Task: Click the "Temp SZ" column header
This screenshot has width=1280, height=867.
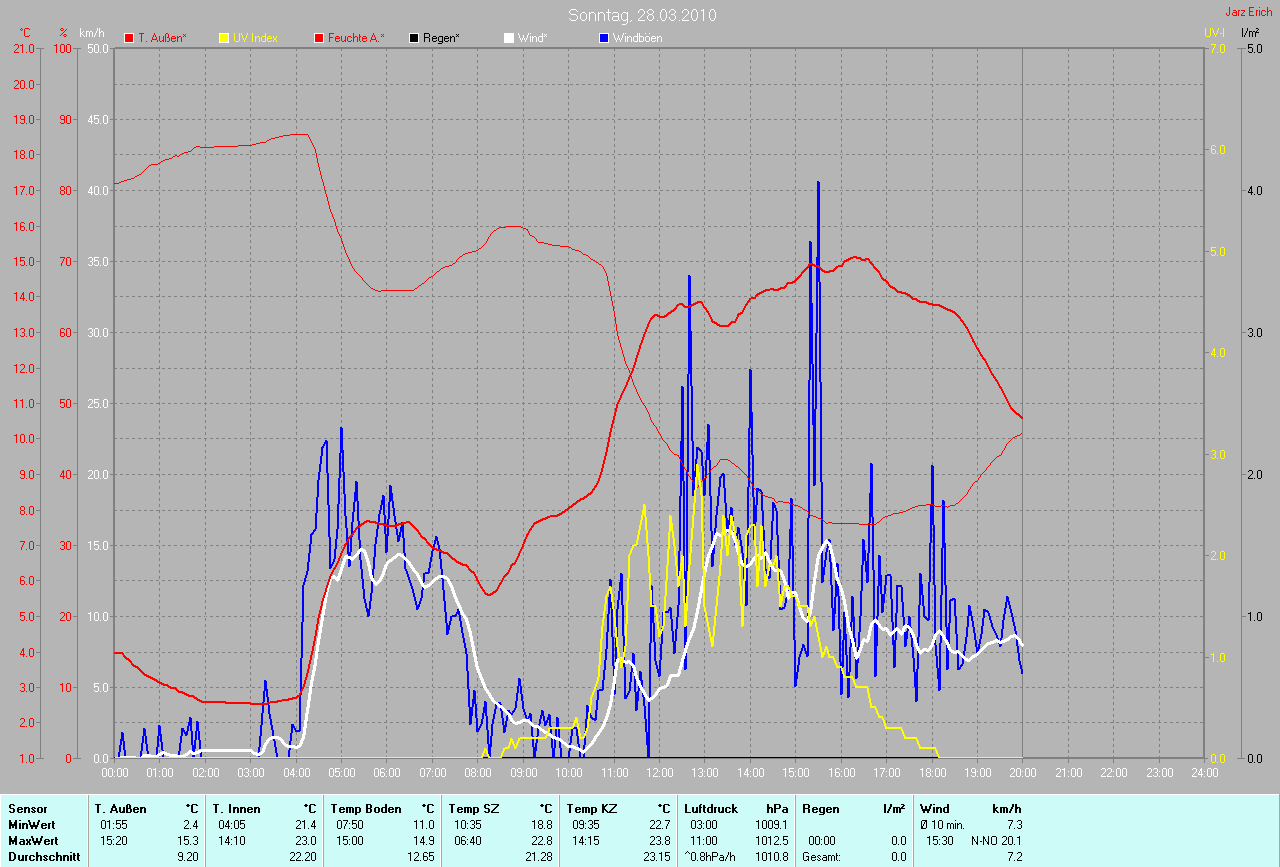Action: [x=474, y=808]
